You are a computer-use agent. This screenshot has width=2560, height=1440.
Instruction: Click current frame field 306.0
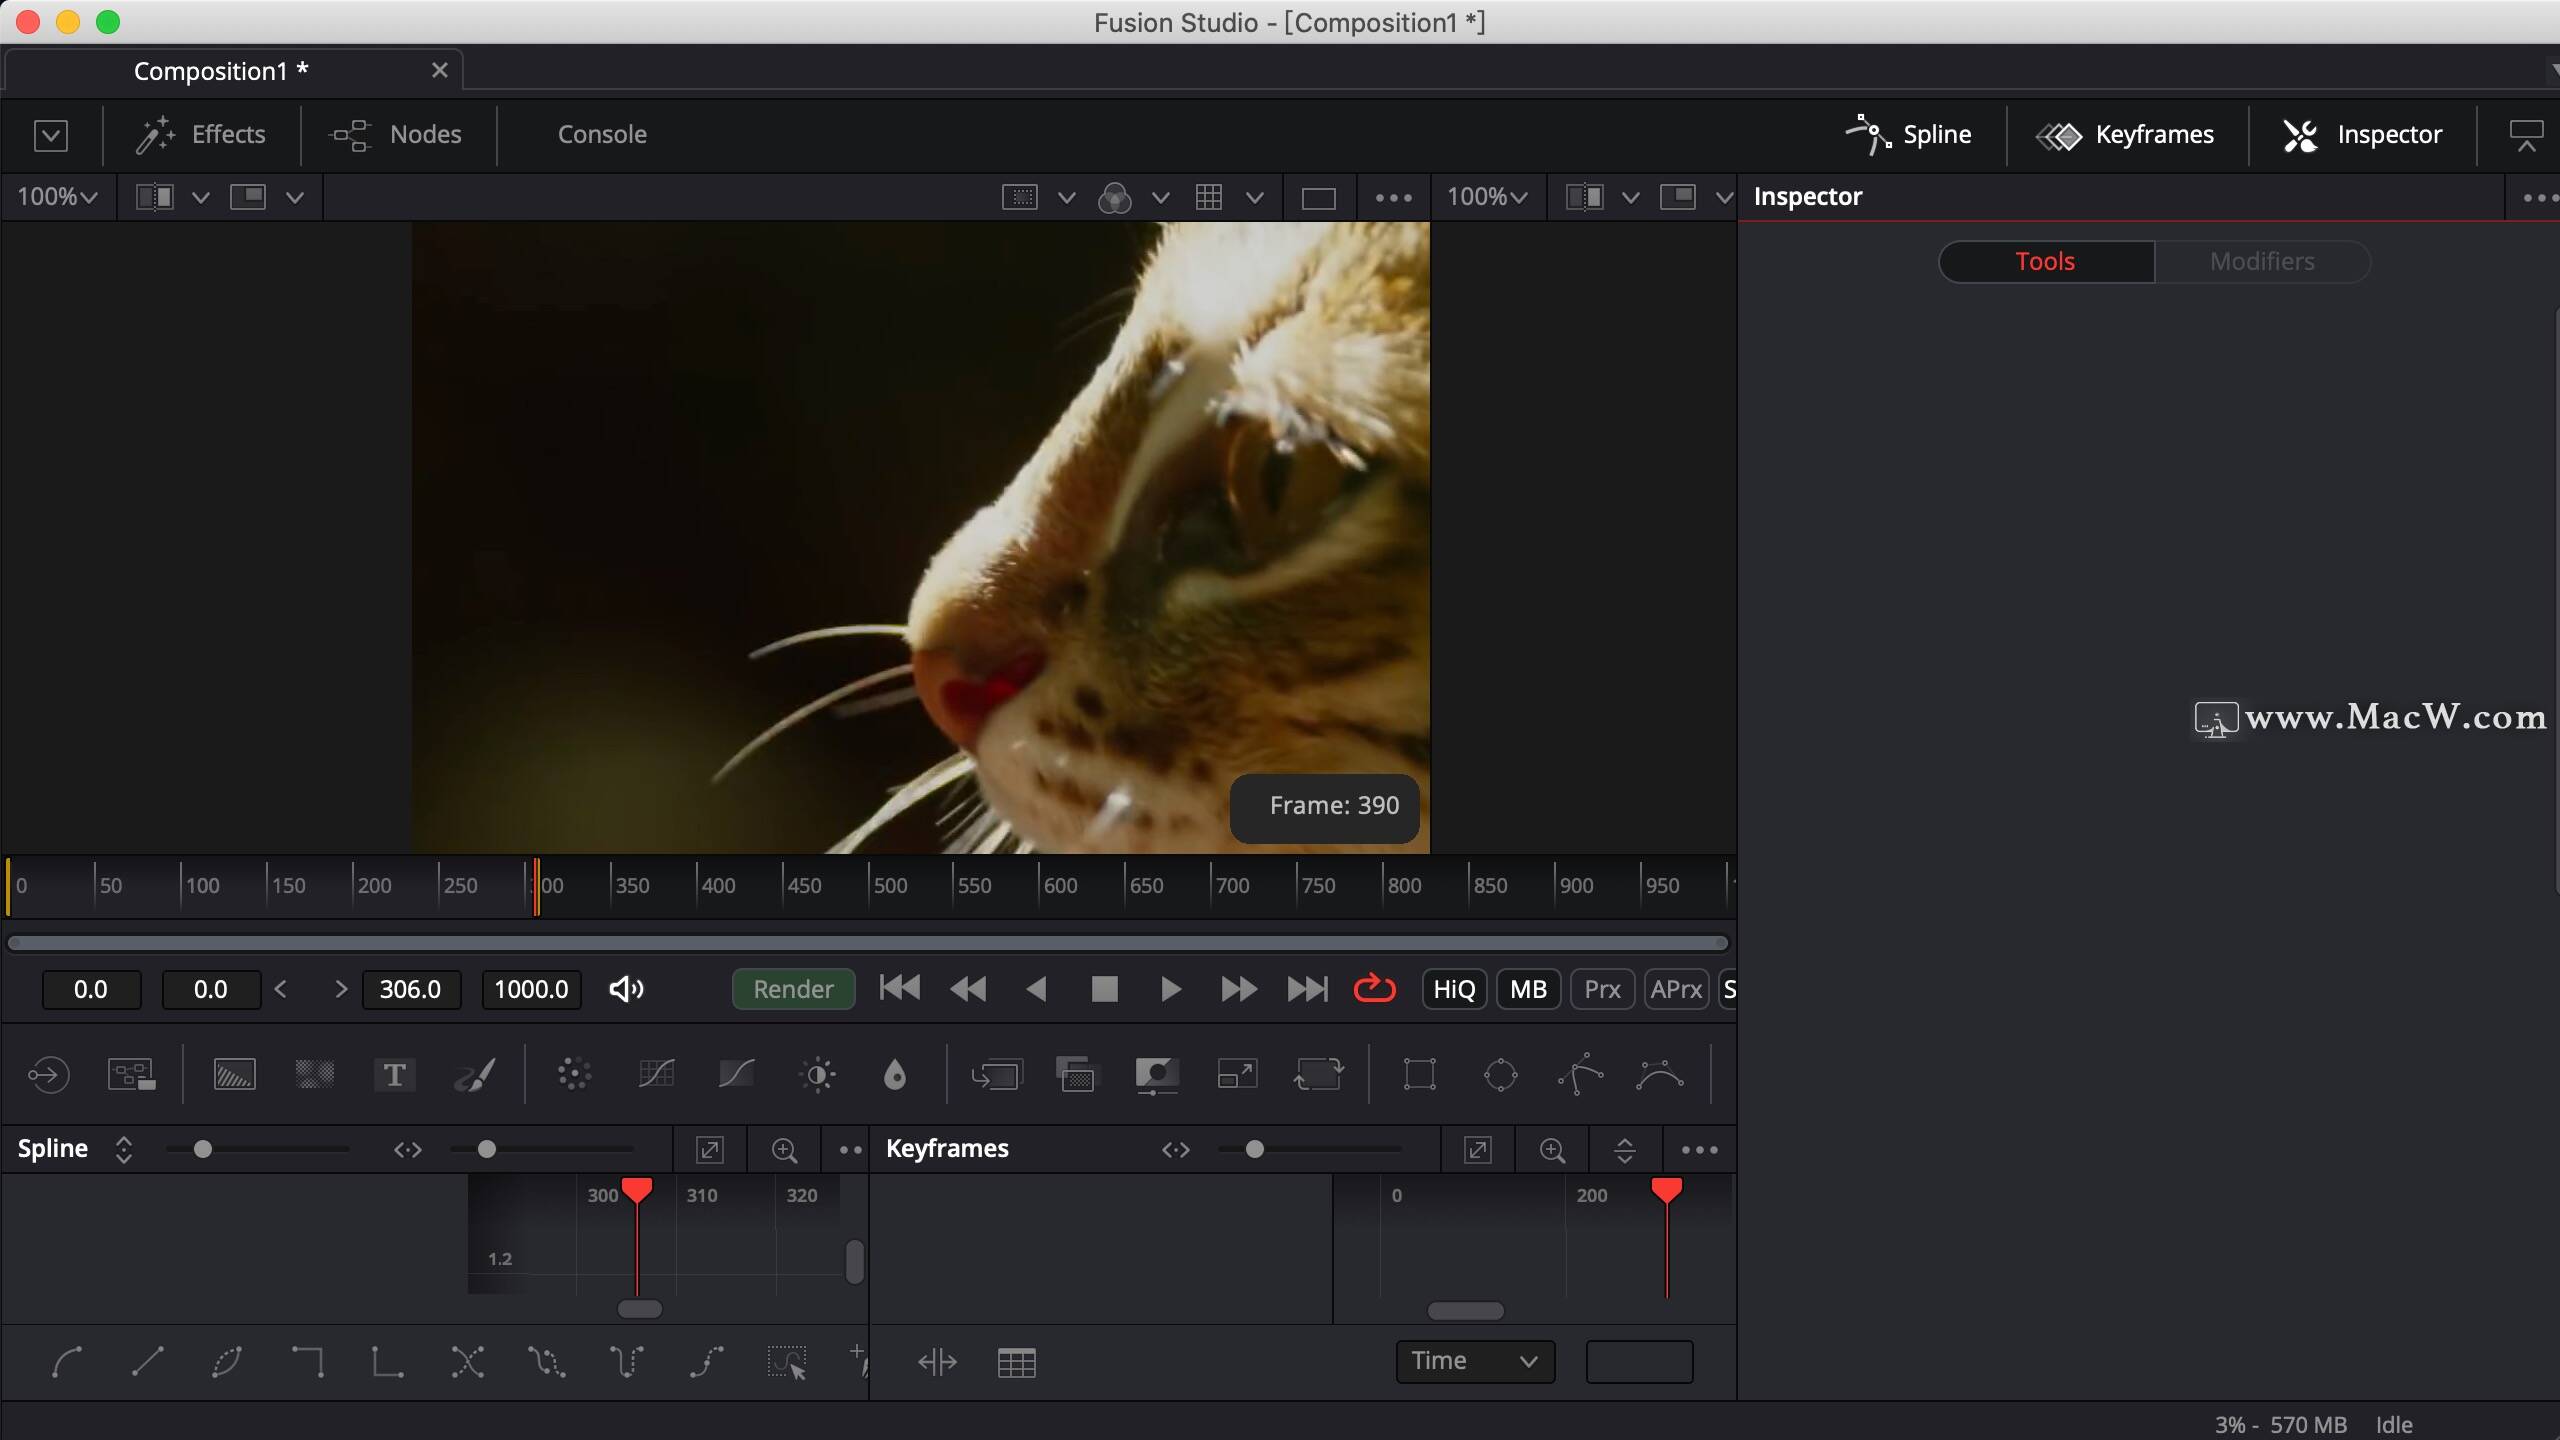tap(411, 989)
